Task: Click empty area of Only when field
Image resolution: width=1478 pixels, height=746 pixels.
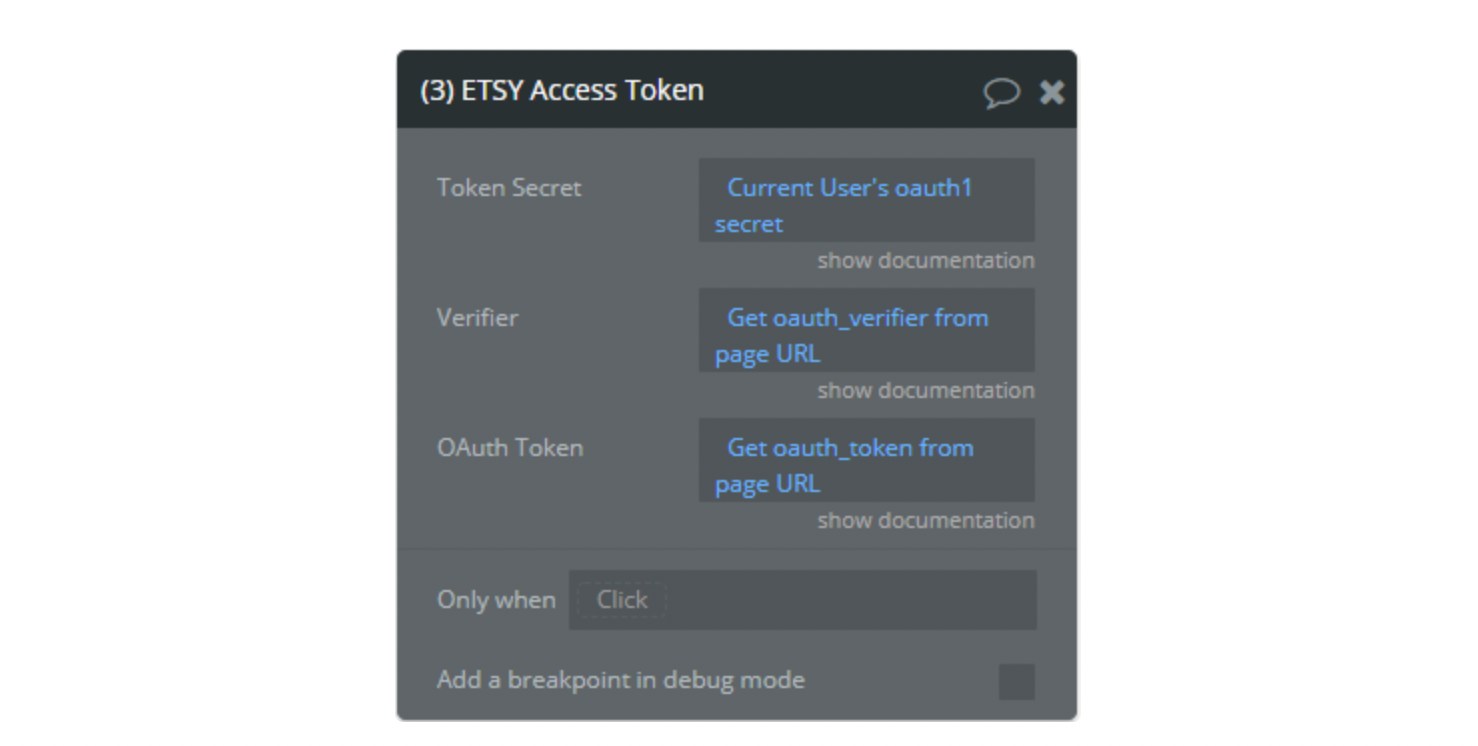Action: [850, 600]
